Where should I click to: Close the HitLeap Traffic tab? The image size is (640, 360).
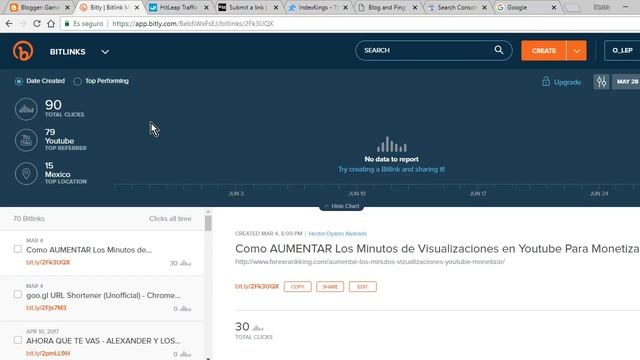tap(206, 8)
